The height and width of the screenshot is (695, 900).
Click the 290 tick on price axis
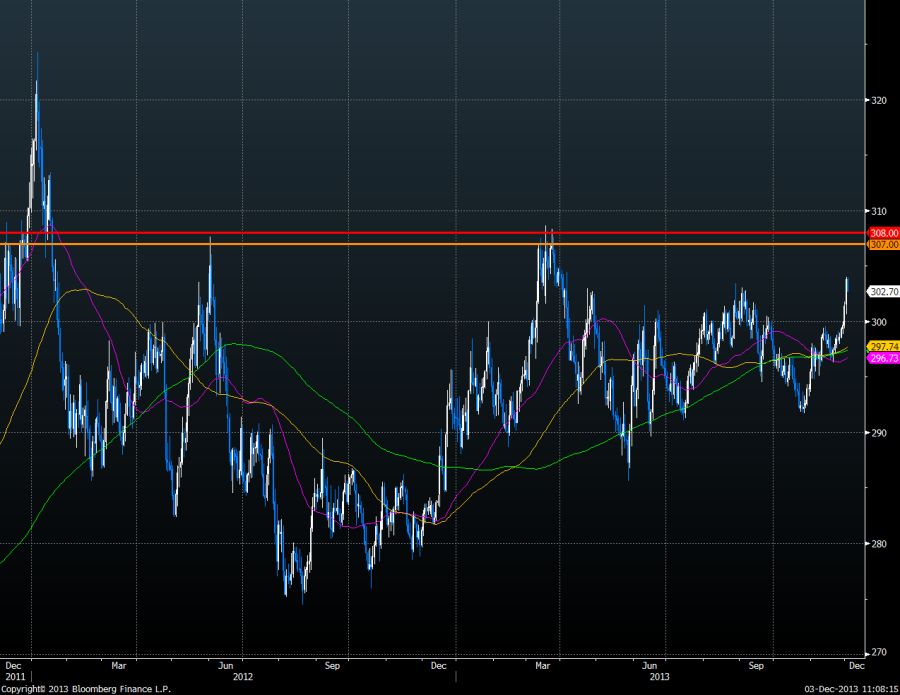[x=878, y=433]
